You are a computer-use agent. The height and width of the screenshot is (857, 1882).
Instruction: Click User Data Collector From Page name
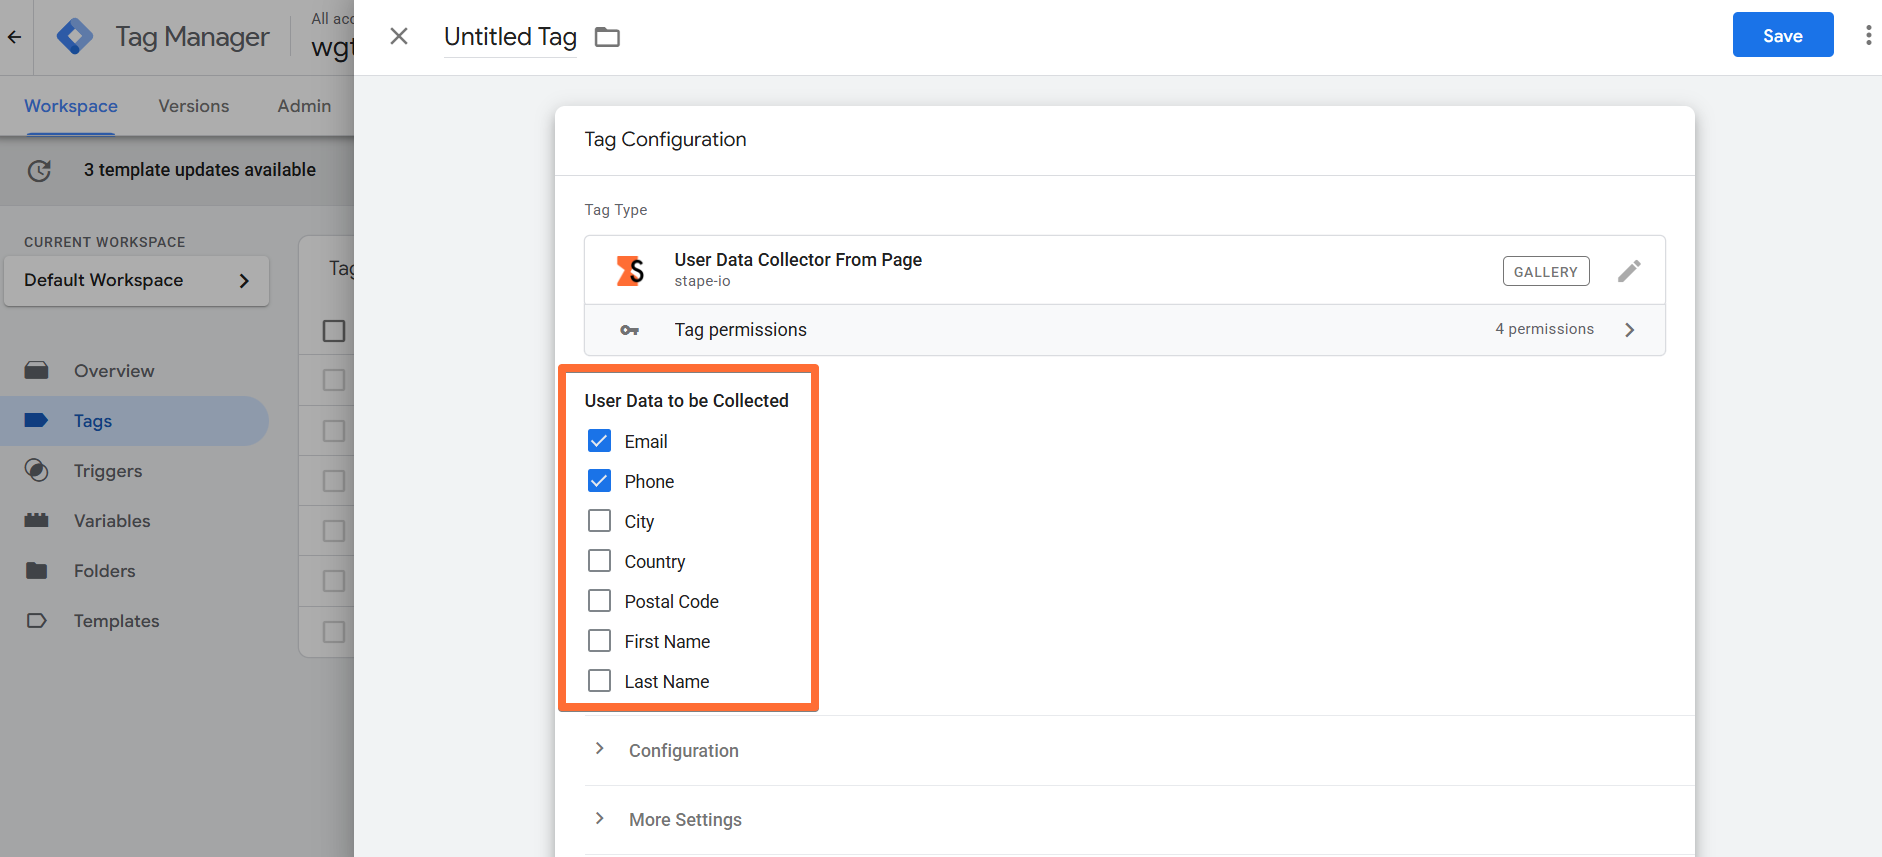(798, 260)
